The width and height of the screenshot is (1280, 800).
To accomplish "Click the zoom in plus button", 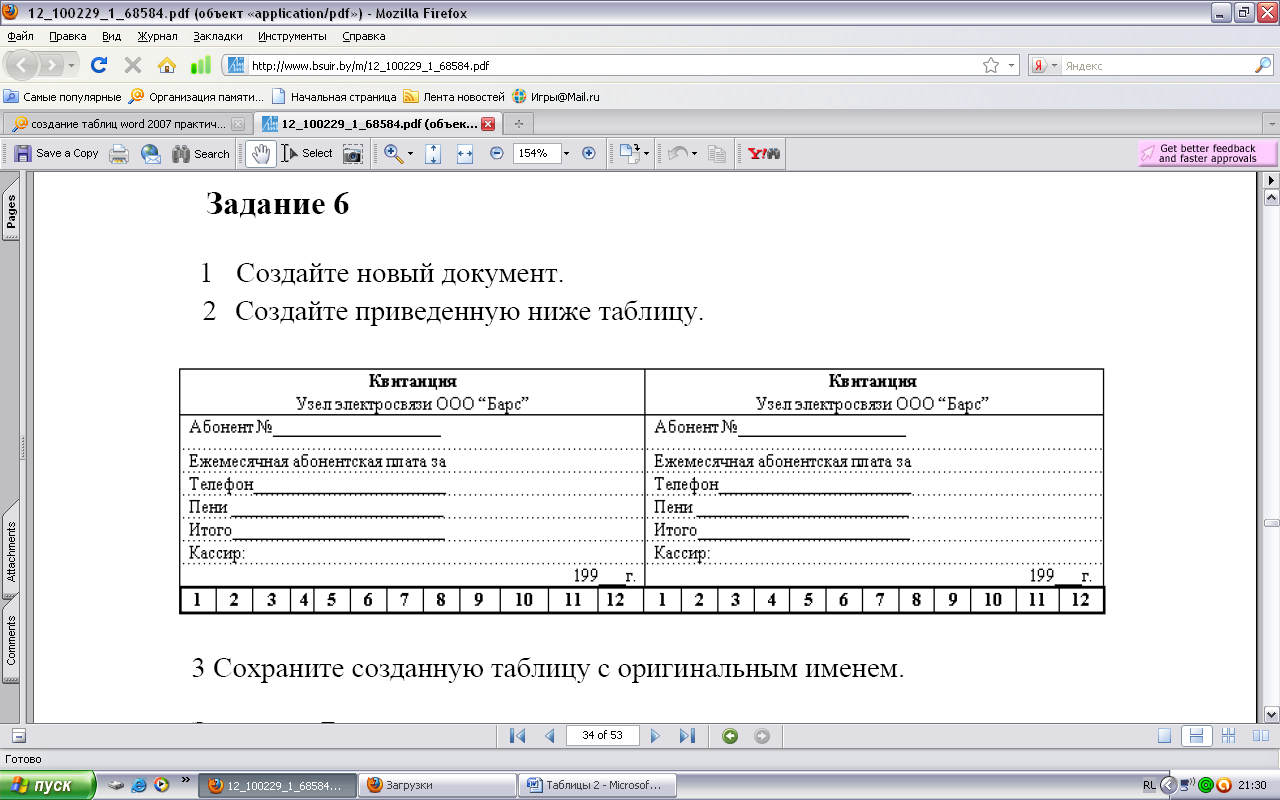I will (589, 153).
